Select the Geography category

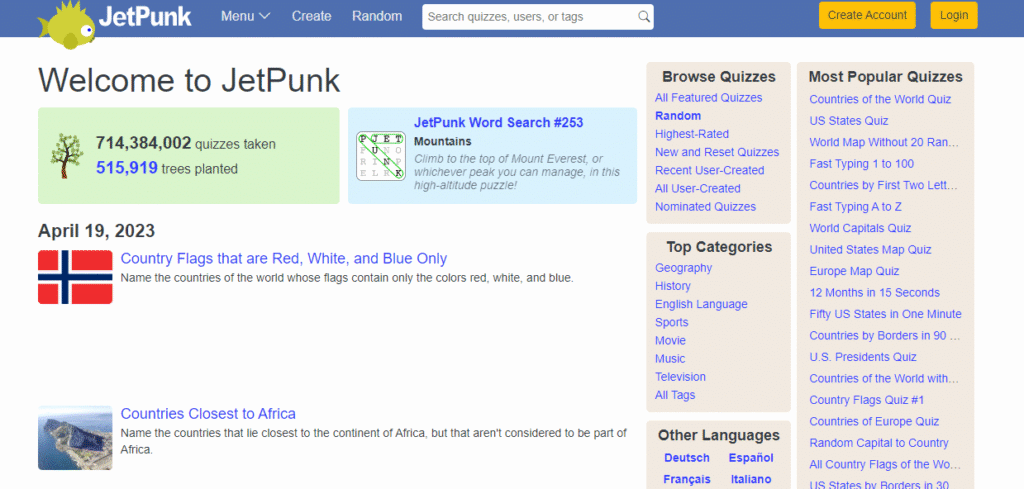(683, 268)
